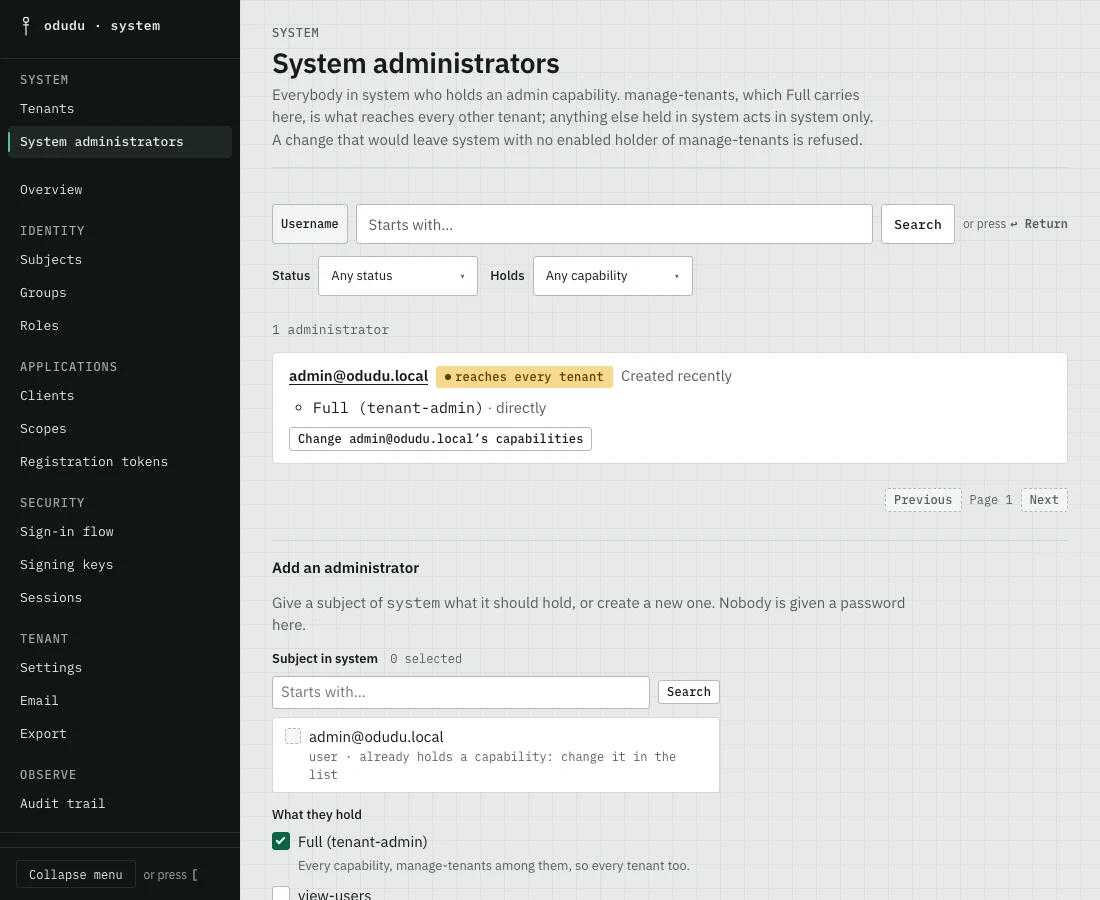Open the admin@odudu.local administrator link
The height and width of the screenshot is (900, 1100).
pos(358,376)
